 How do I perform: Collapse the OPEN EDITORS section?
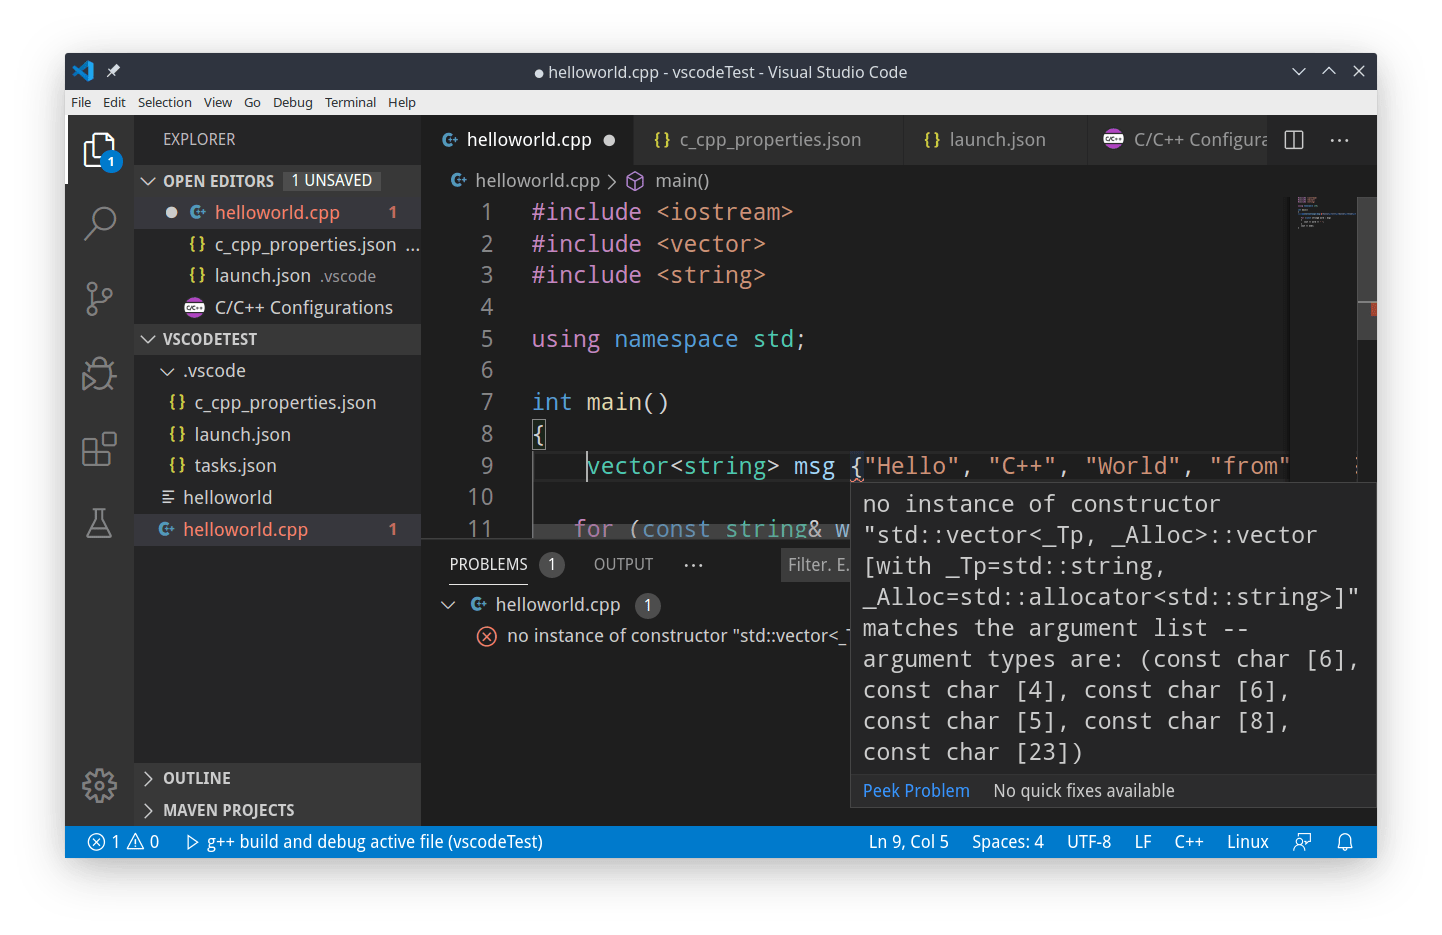(x=278, y=181)
